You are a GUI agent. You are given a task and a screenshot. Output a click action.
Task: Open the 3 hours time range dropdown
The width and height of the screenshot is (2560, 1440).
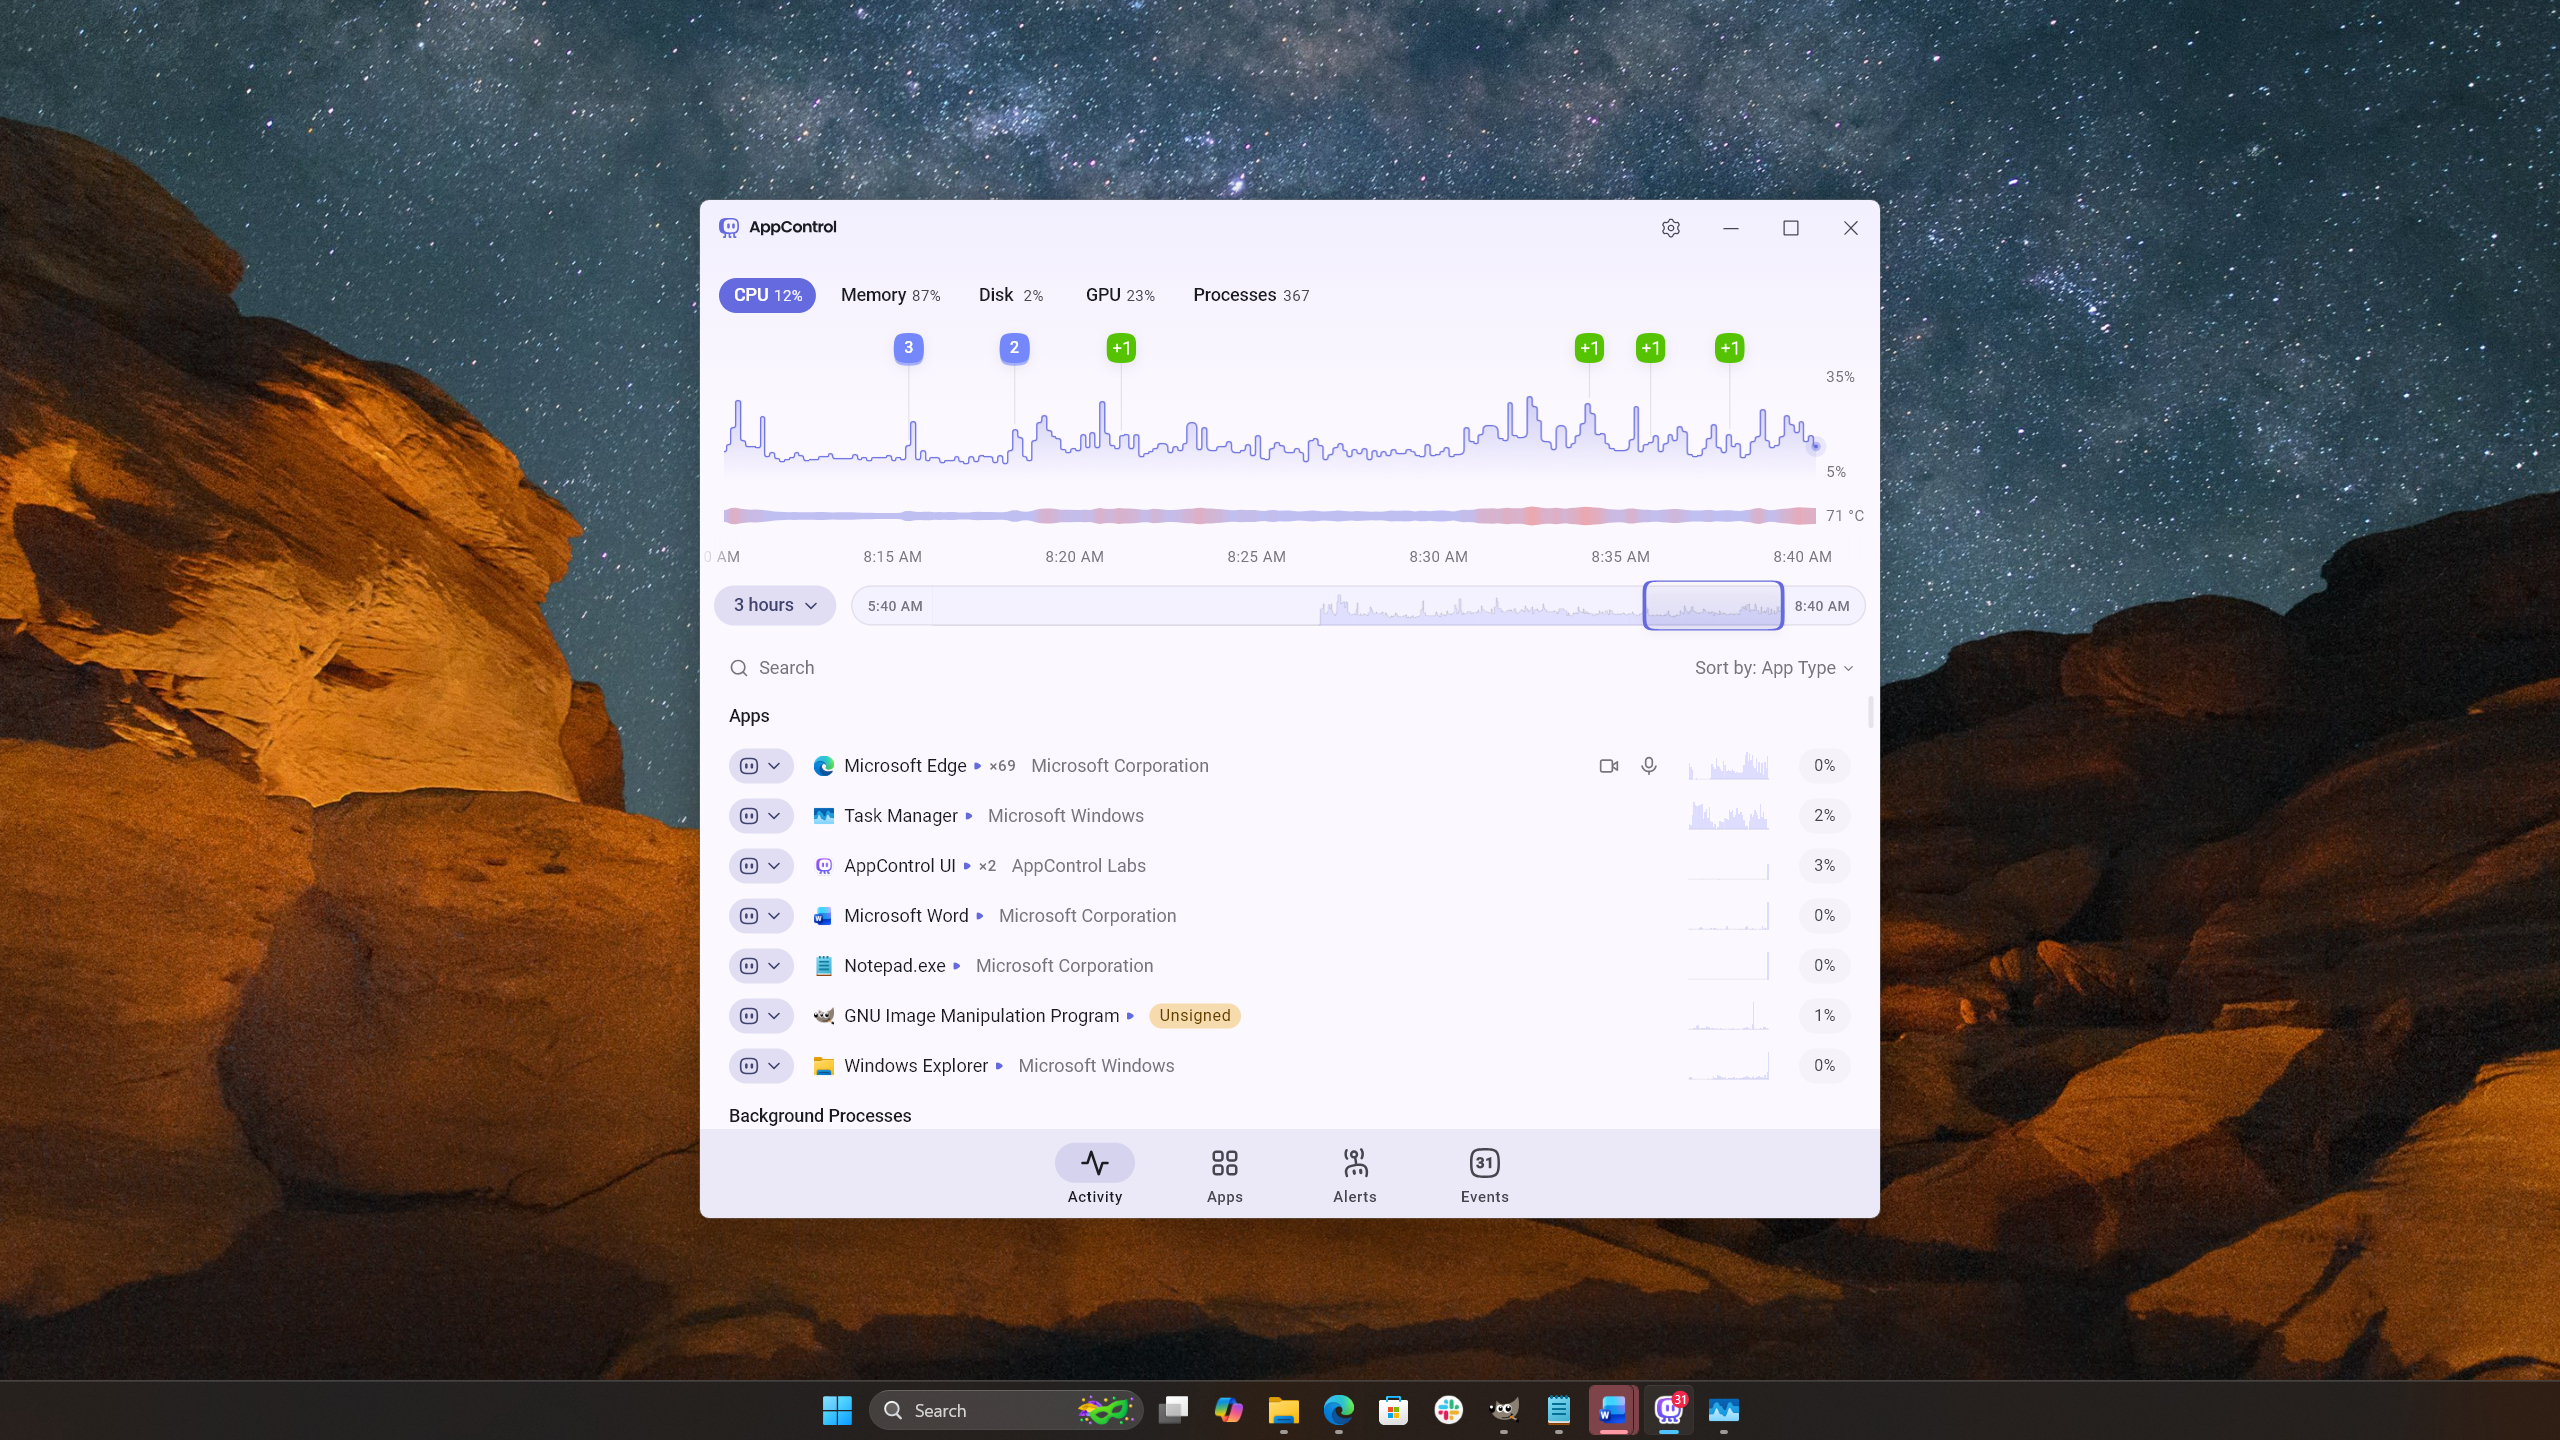pyautogui.click(x=774, y=605)
